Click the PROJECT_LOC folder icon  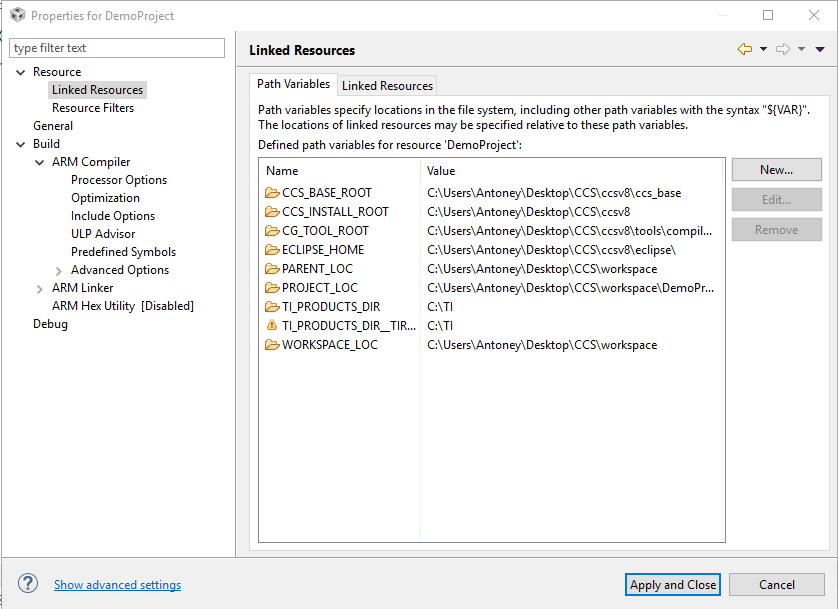[272, 288]
